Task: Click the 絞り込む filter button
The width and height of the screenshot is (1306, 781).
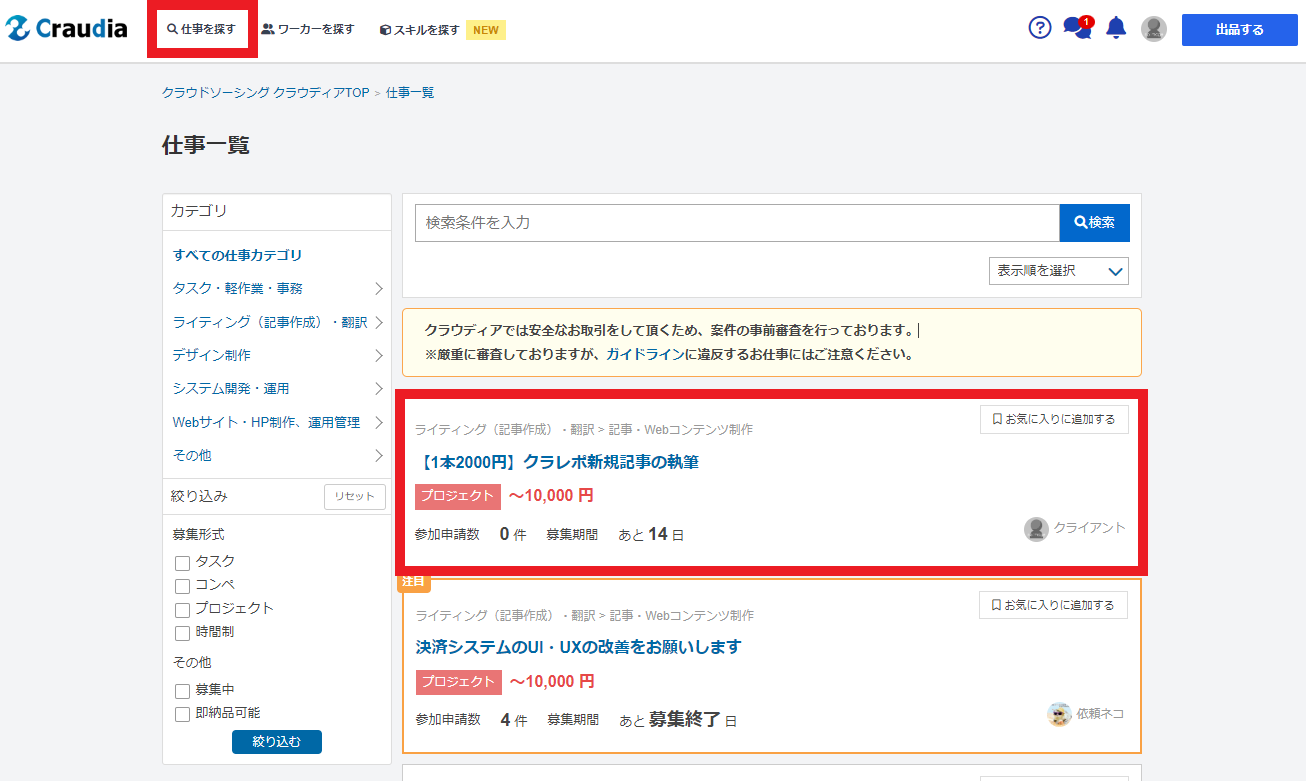Action: pos(277,742)
